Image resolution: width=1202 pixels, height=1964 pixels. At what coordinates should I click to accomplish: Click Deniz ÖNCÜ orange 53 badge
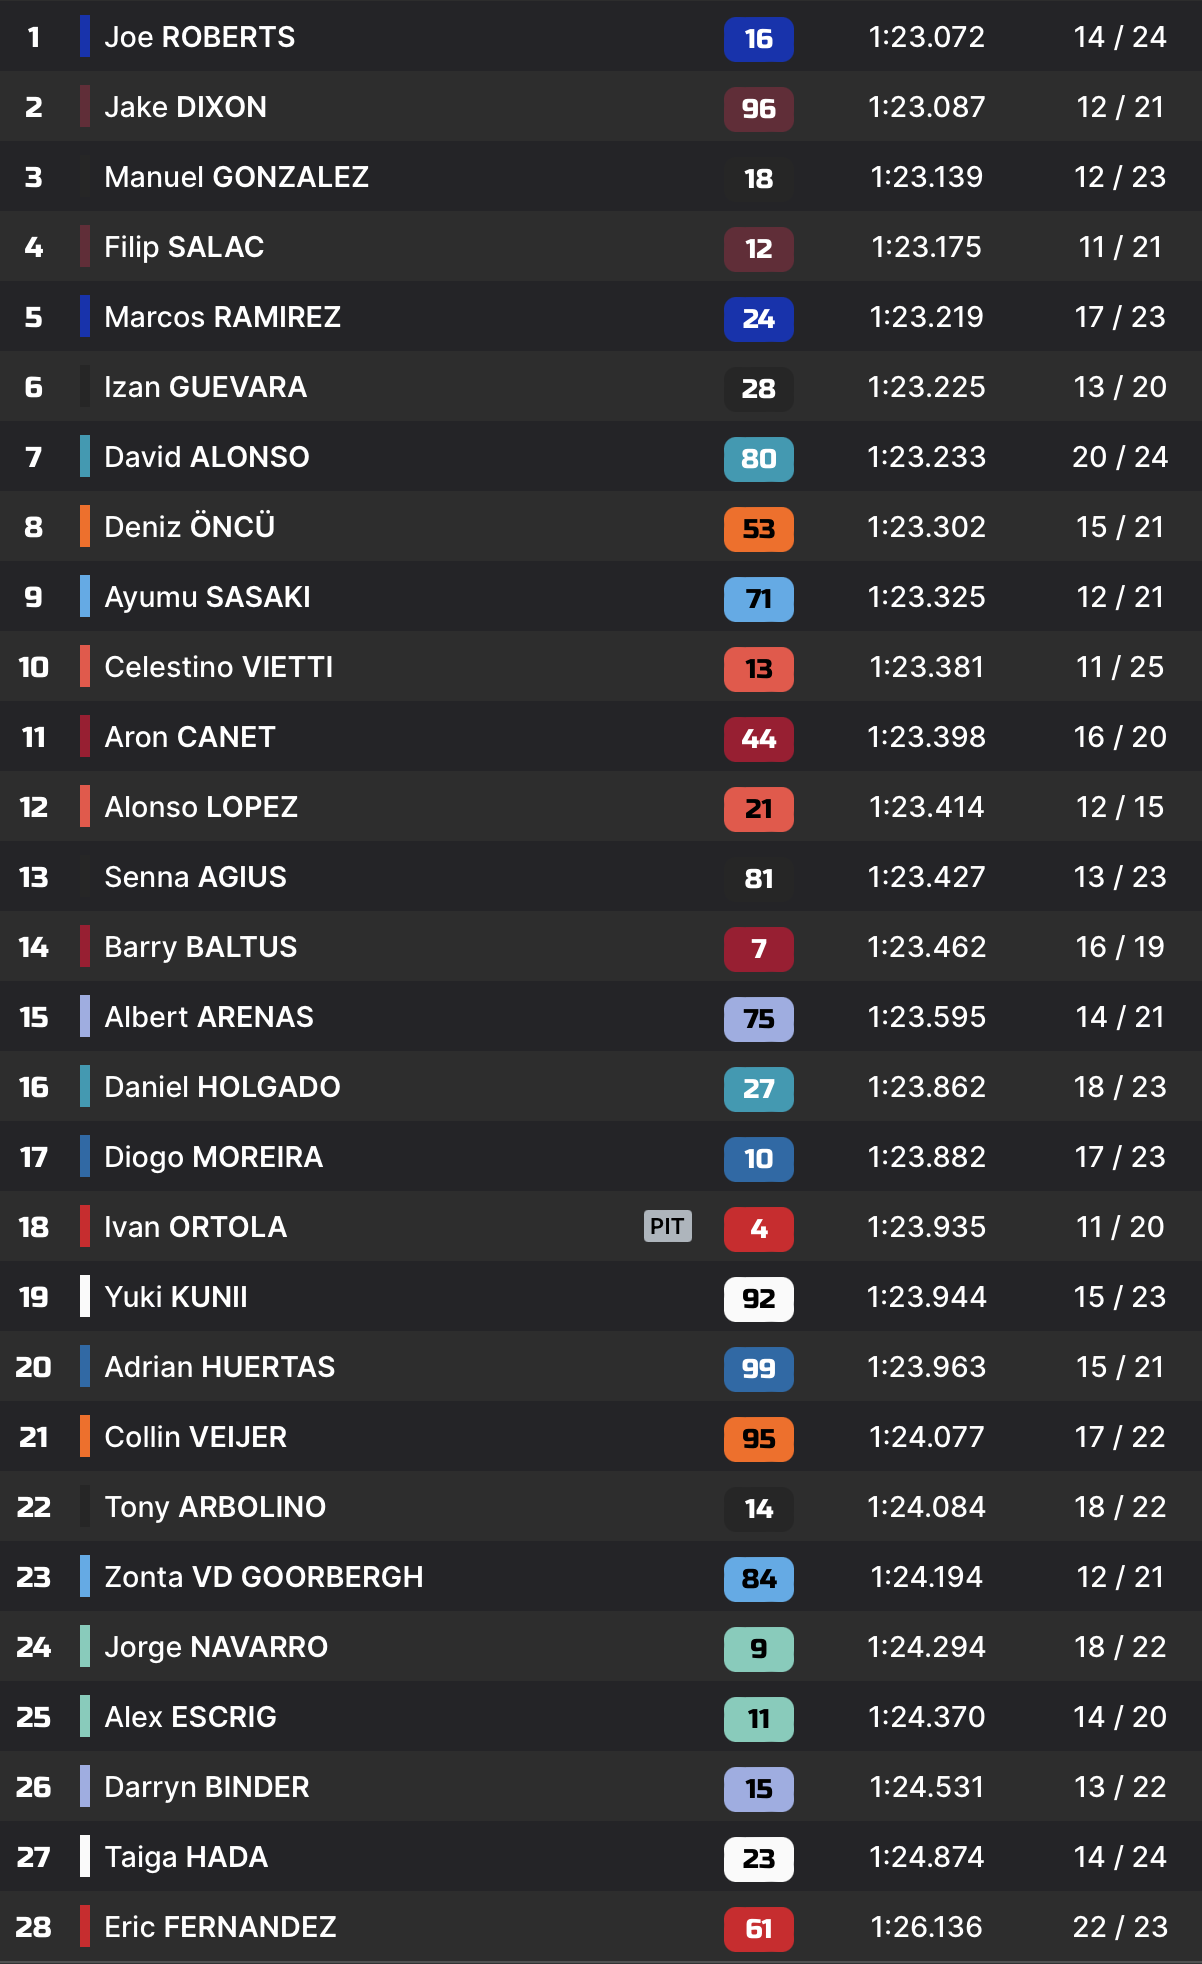(x=758, y=529)
